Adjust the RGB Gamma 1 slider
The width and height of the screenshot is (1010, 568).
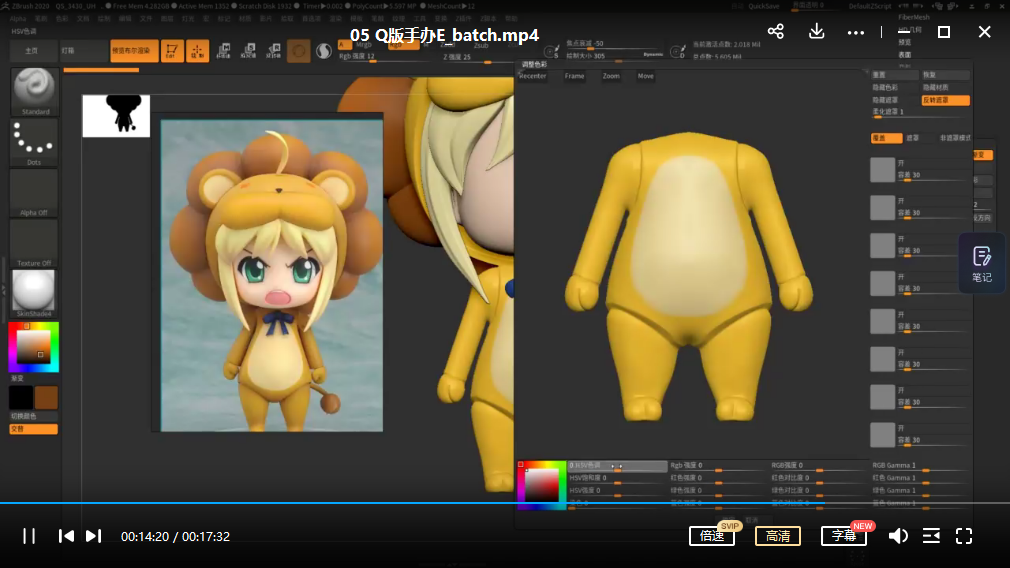point(920,466)
